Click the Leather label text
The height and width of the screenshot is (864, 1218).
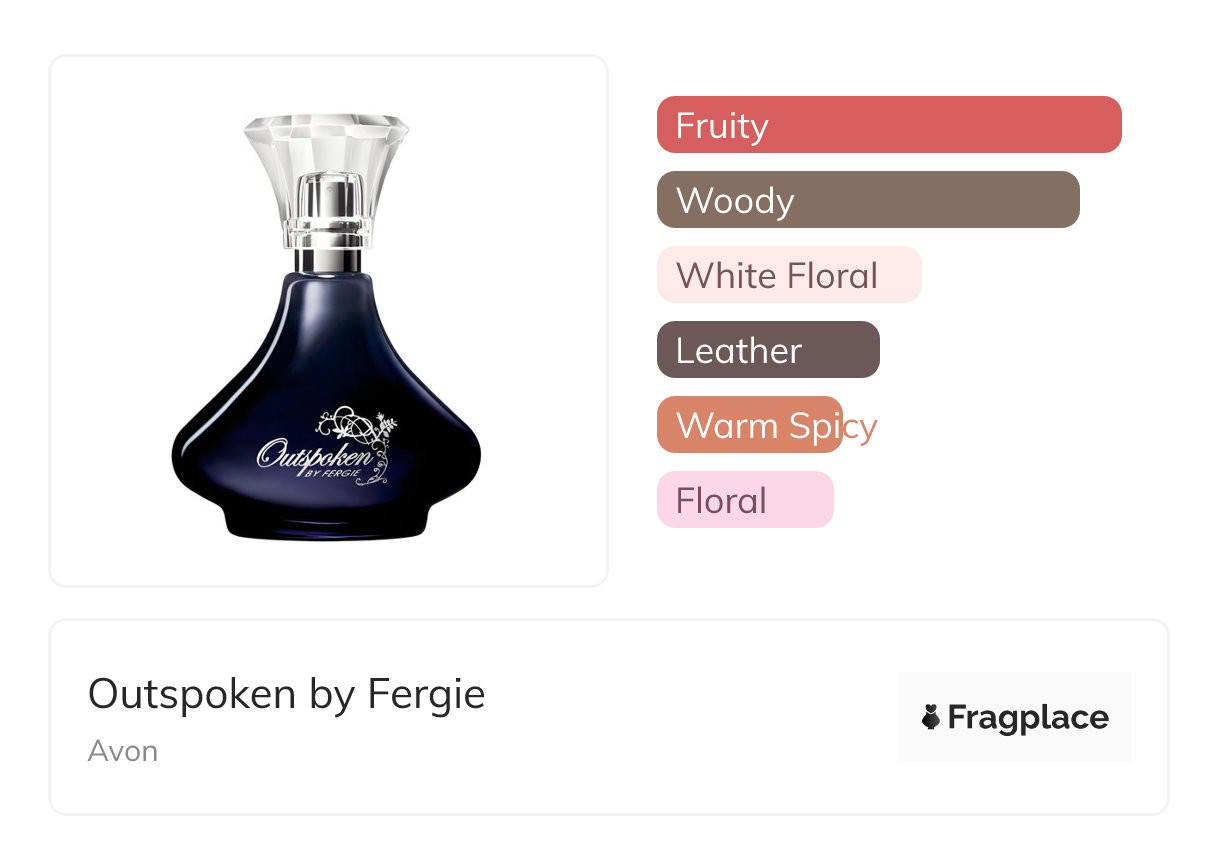point(739,351)
